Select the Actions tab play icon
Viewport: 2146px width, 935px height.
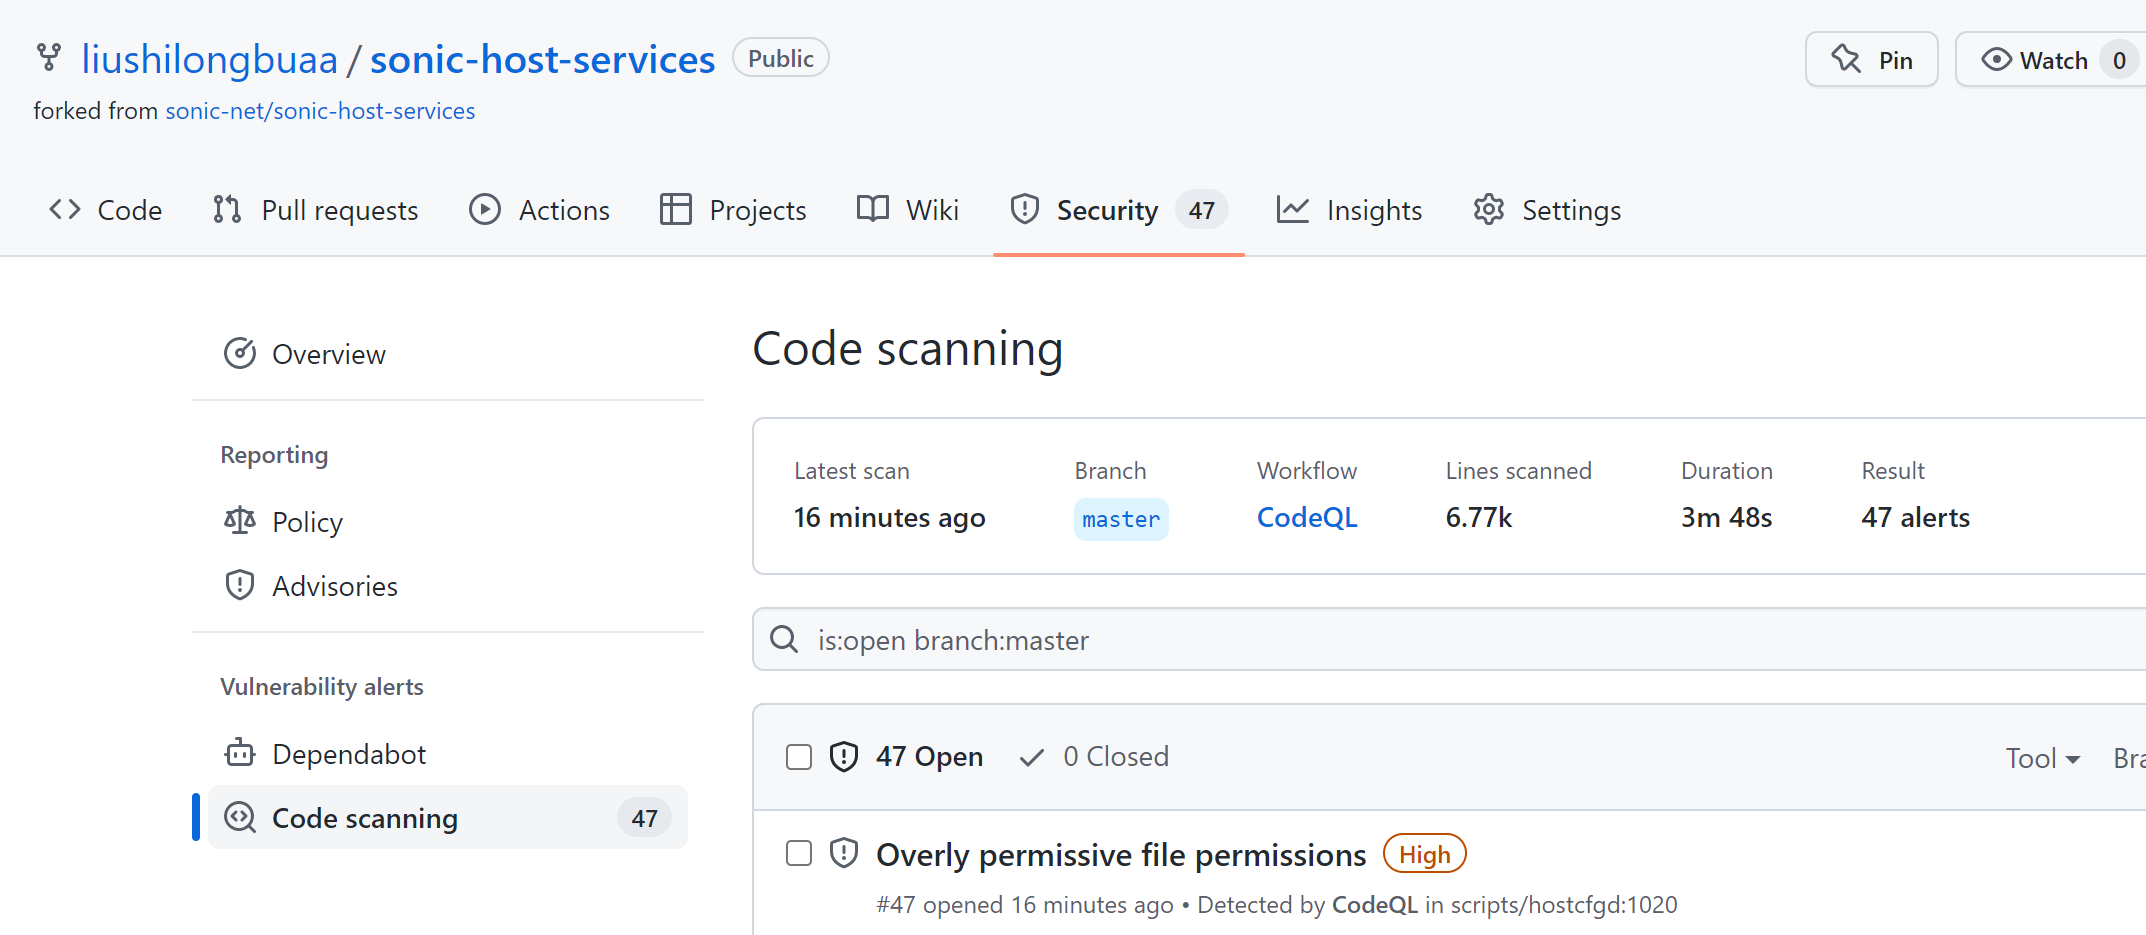pyautogui.click(x=485, y=209)
